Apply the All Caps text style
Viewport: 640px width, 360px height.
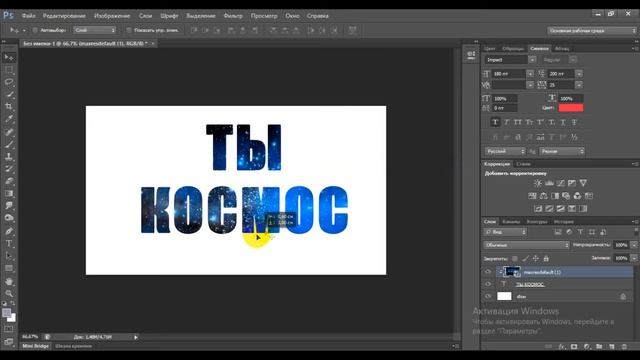(x=518, y=122)
